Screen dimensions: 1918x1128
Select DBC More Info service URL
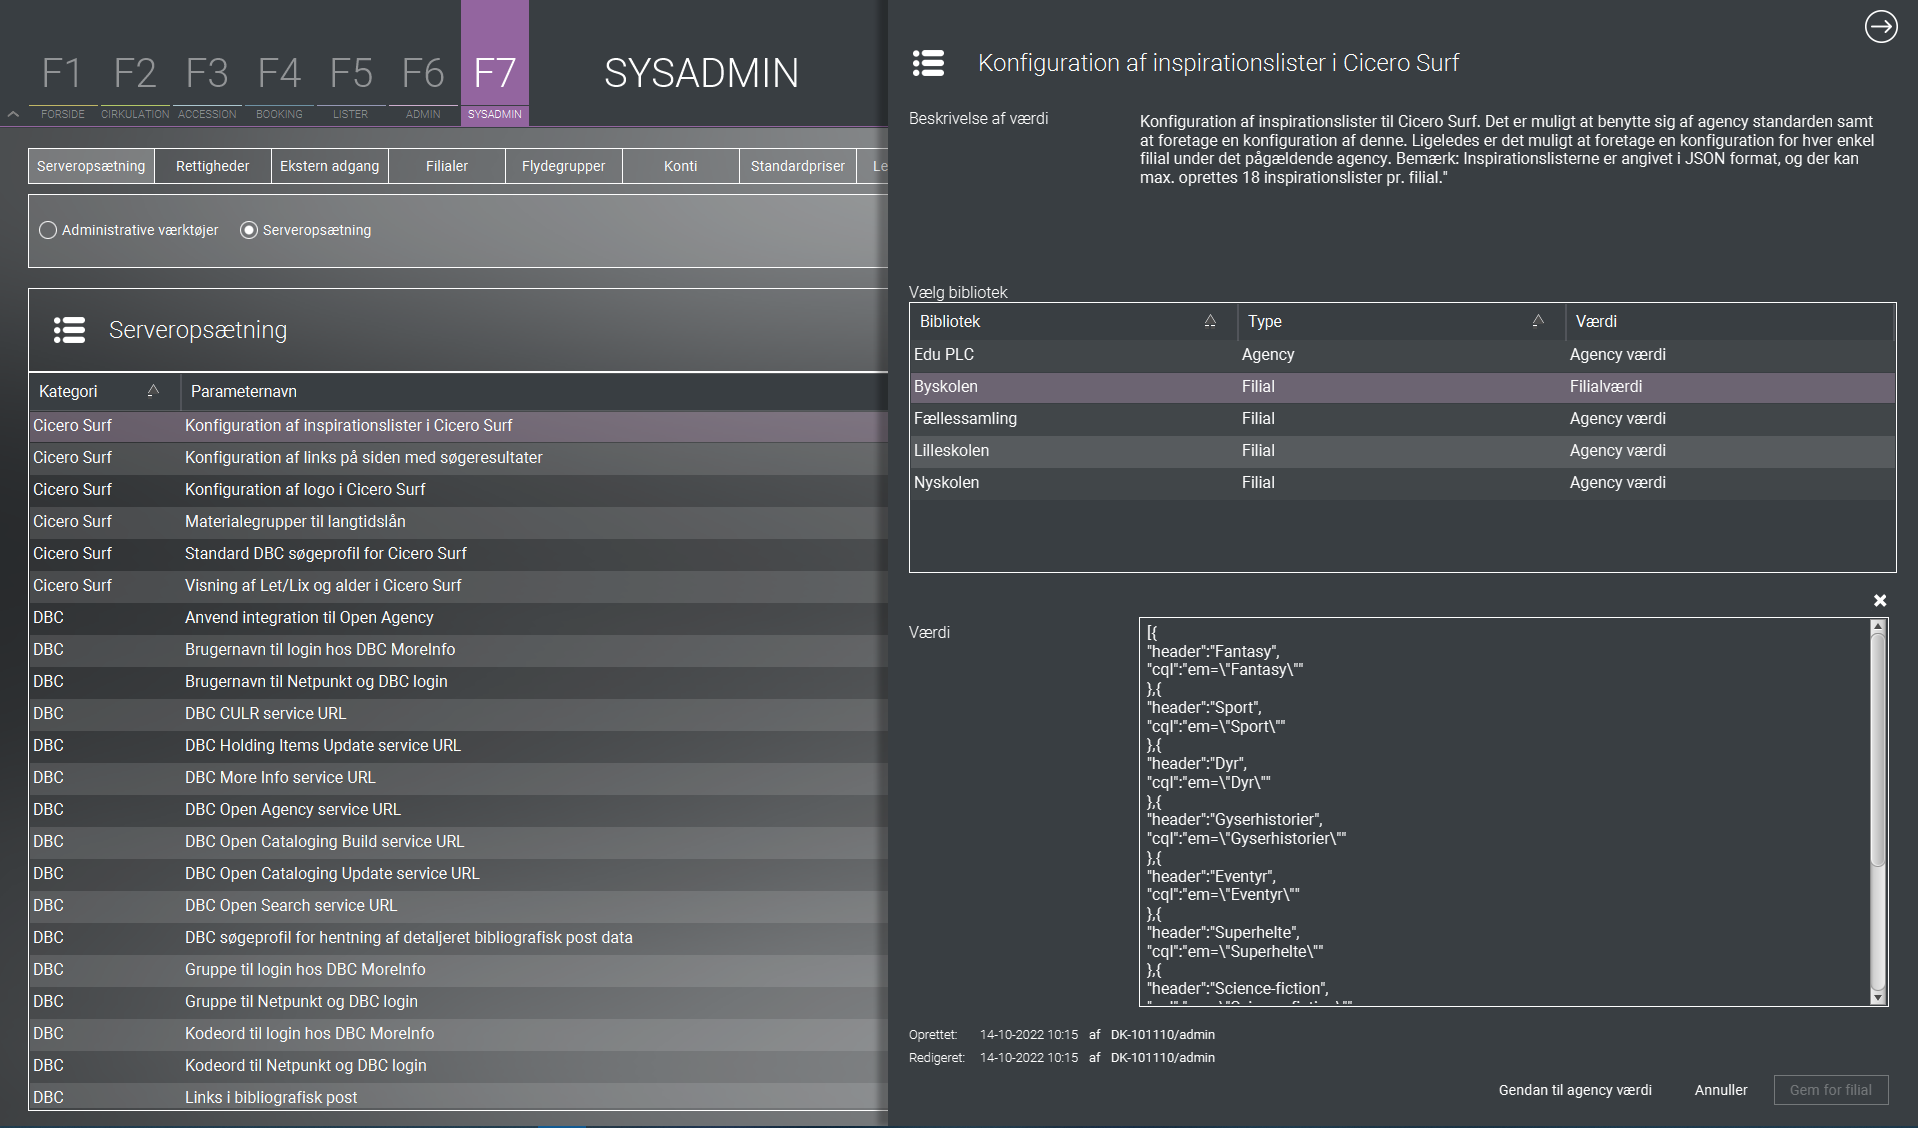point(459,778)
